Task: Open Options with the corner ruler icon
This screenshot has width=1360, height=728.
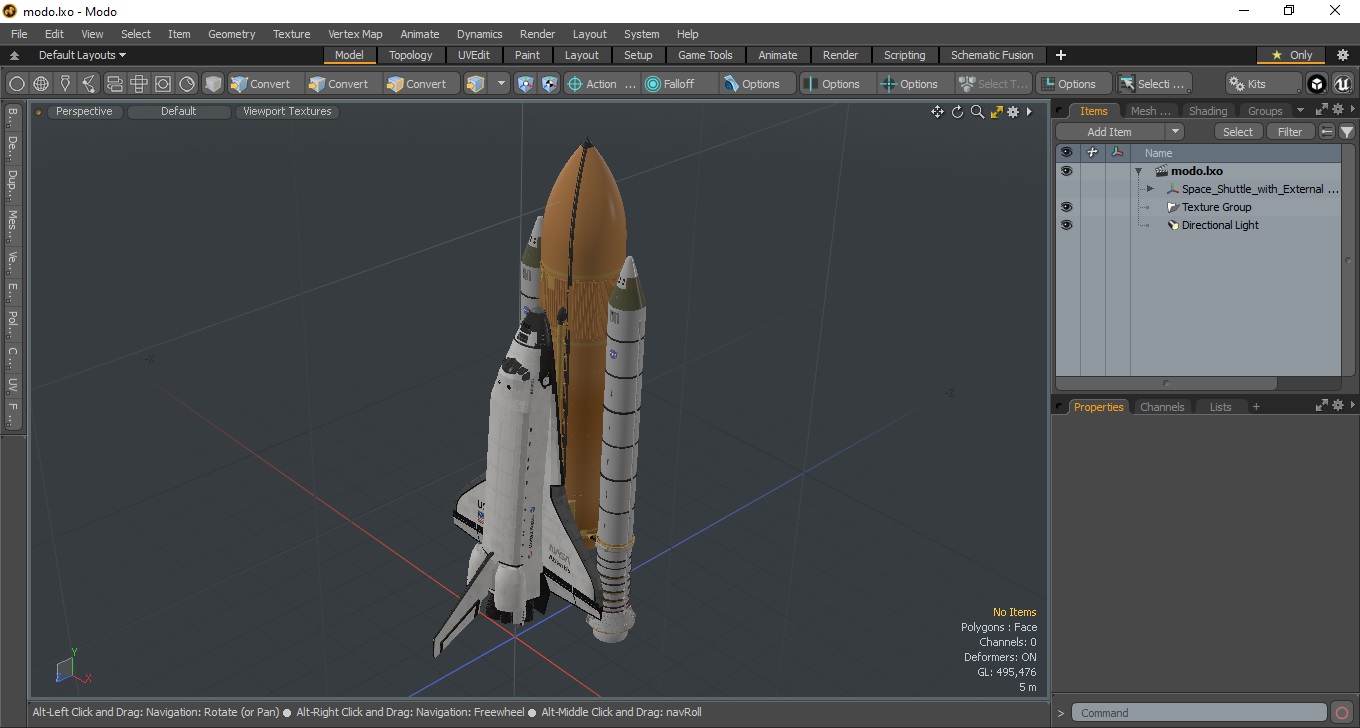Action: pos(1074,84)
